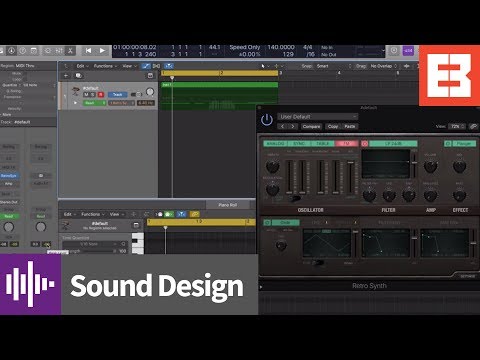Click the blue Track button on #default track
The width and height of the screenshot is (480, 360).
(117, 95)
